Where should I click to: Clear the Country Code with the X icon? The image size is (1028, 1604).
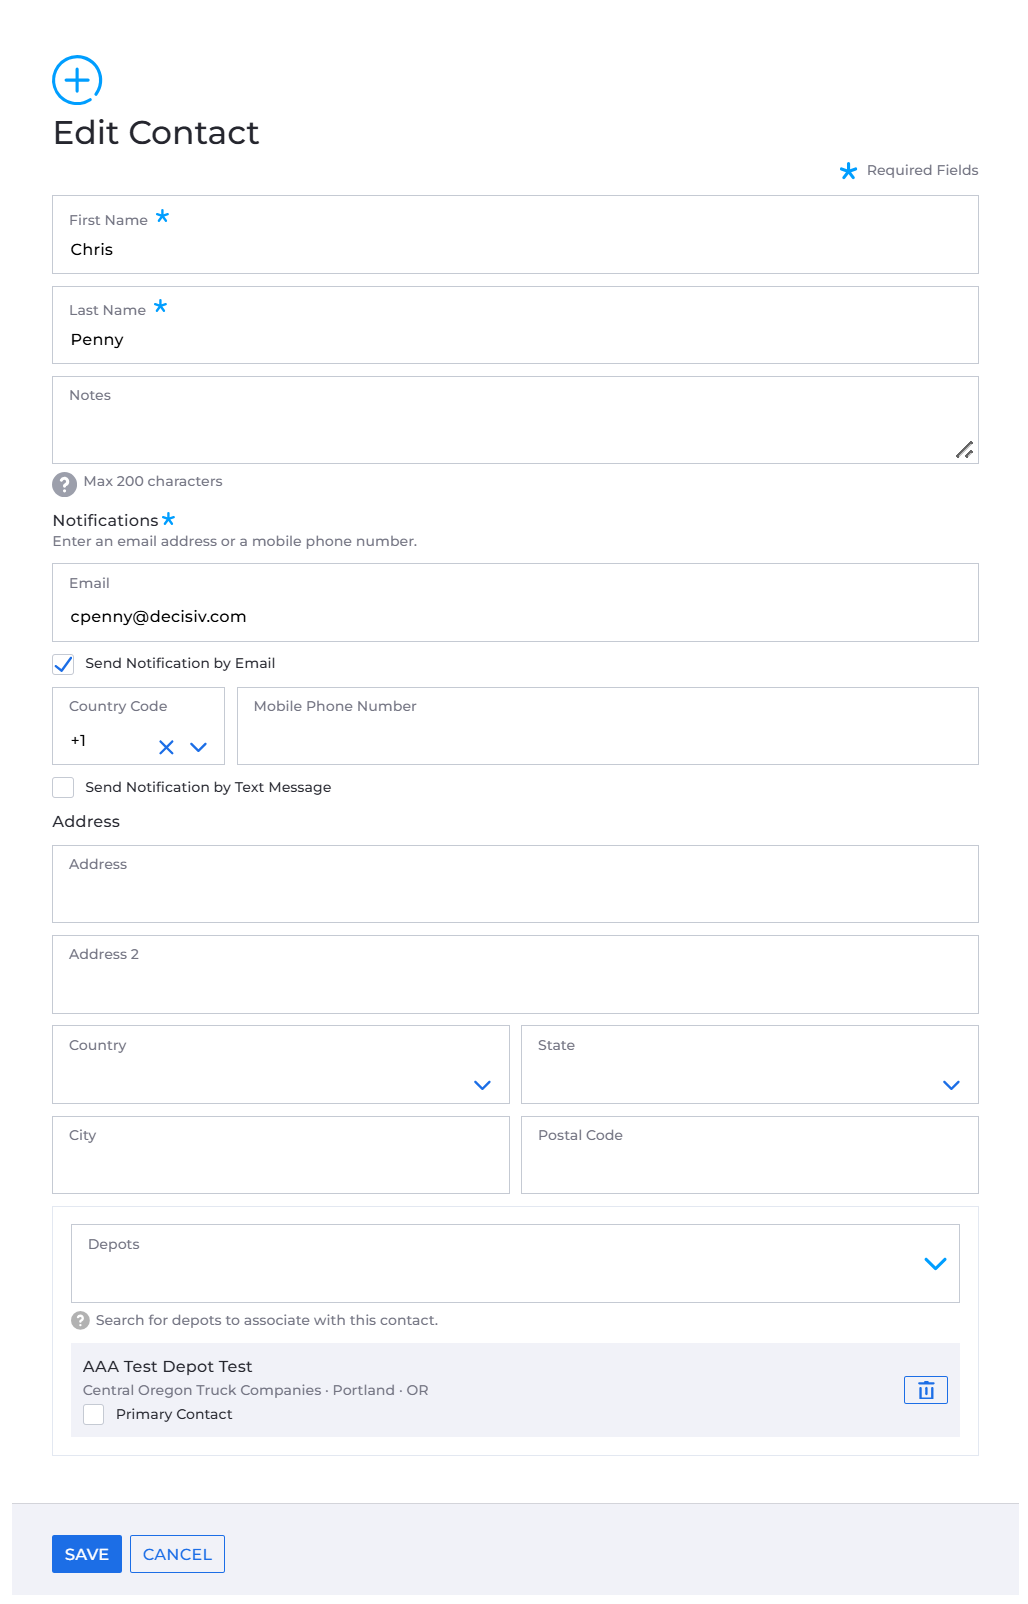pos(166,747)
